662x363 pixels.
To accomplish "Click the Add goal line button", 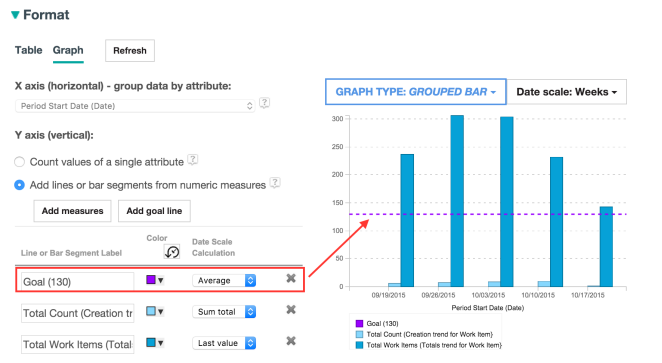I will [x=154, y=211].
